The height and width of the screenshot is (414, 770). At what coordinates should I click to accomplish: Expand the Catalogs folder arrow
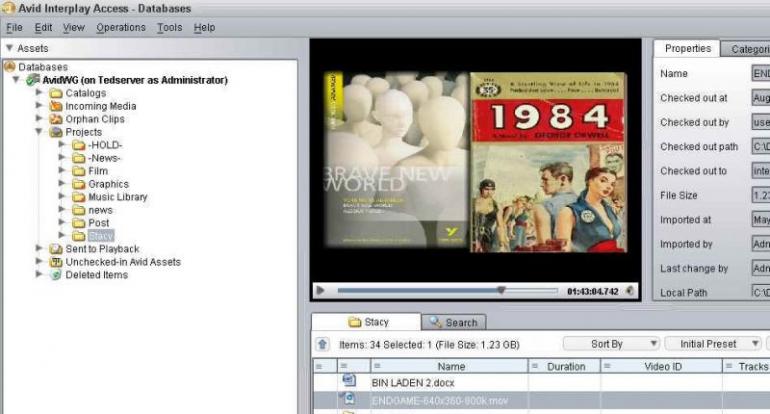39,92
